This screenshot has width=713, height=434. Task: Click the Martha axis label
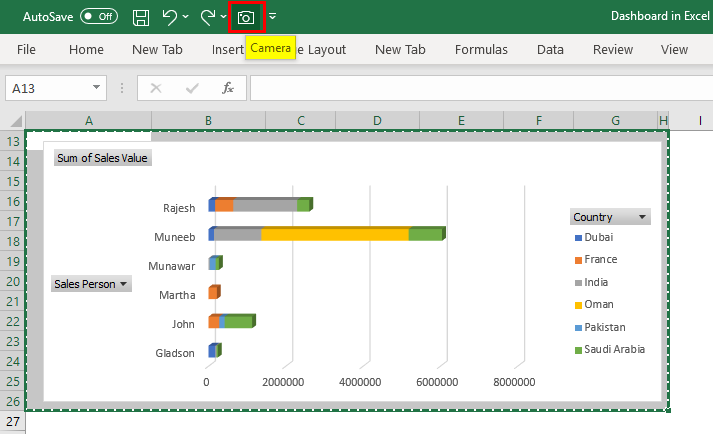coord(177,295)
